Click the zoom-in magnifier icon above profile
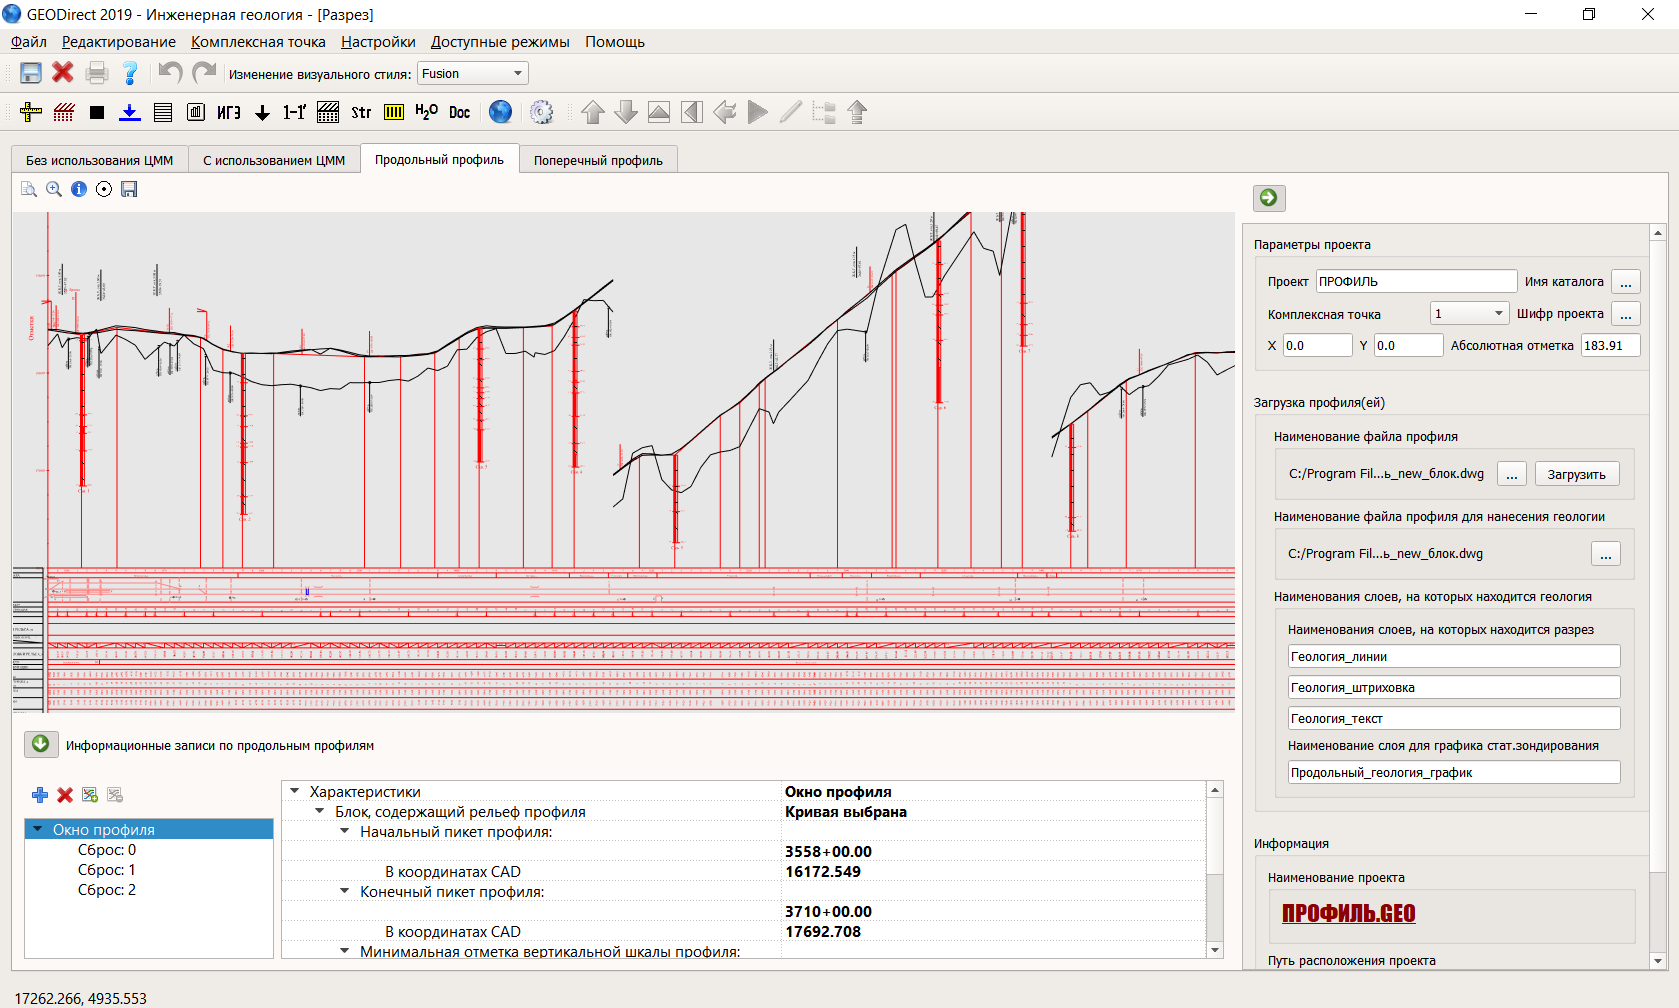The height and width of the screenshot is (1008, 1679). (54, 189)
